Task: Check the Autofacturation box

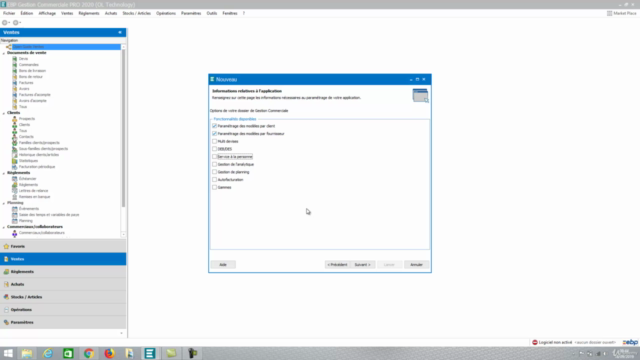Action: pos(214,180)
